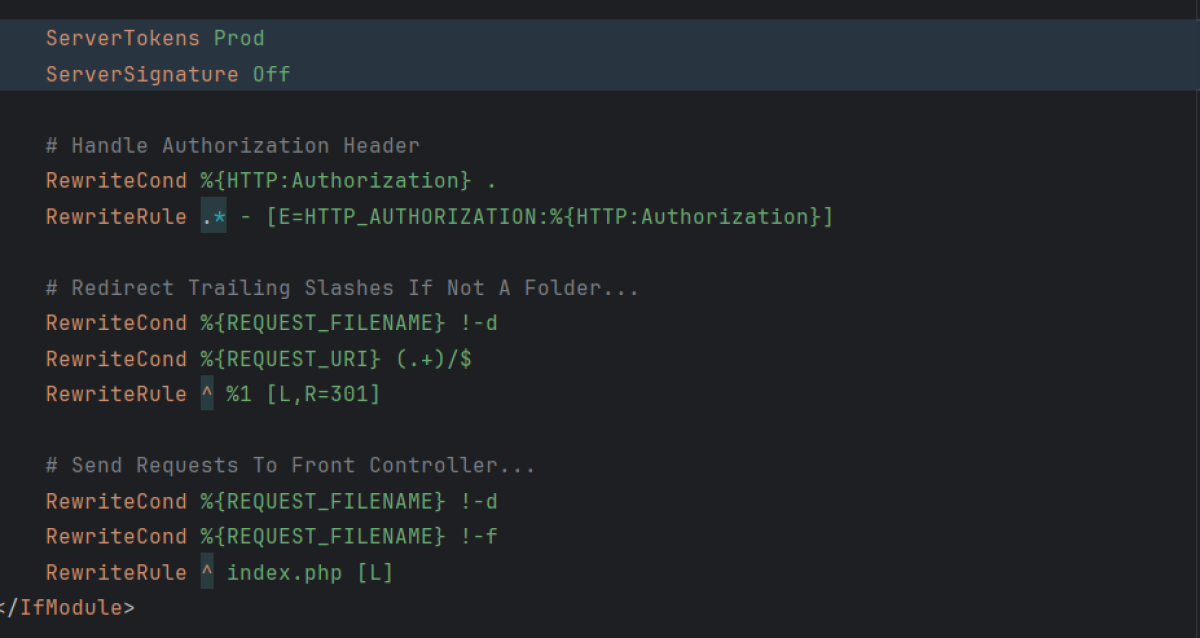Click the Redirect Trailing Slashes comment line
Image resolution: width=1200 pixels, height=638 pixels.
pos(342,289)
